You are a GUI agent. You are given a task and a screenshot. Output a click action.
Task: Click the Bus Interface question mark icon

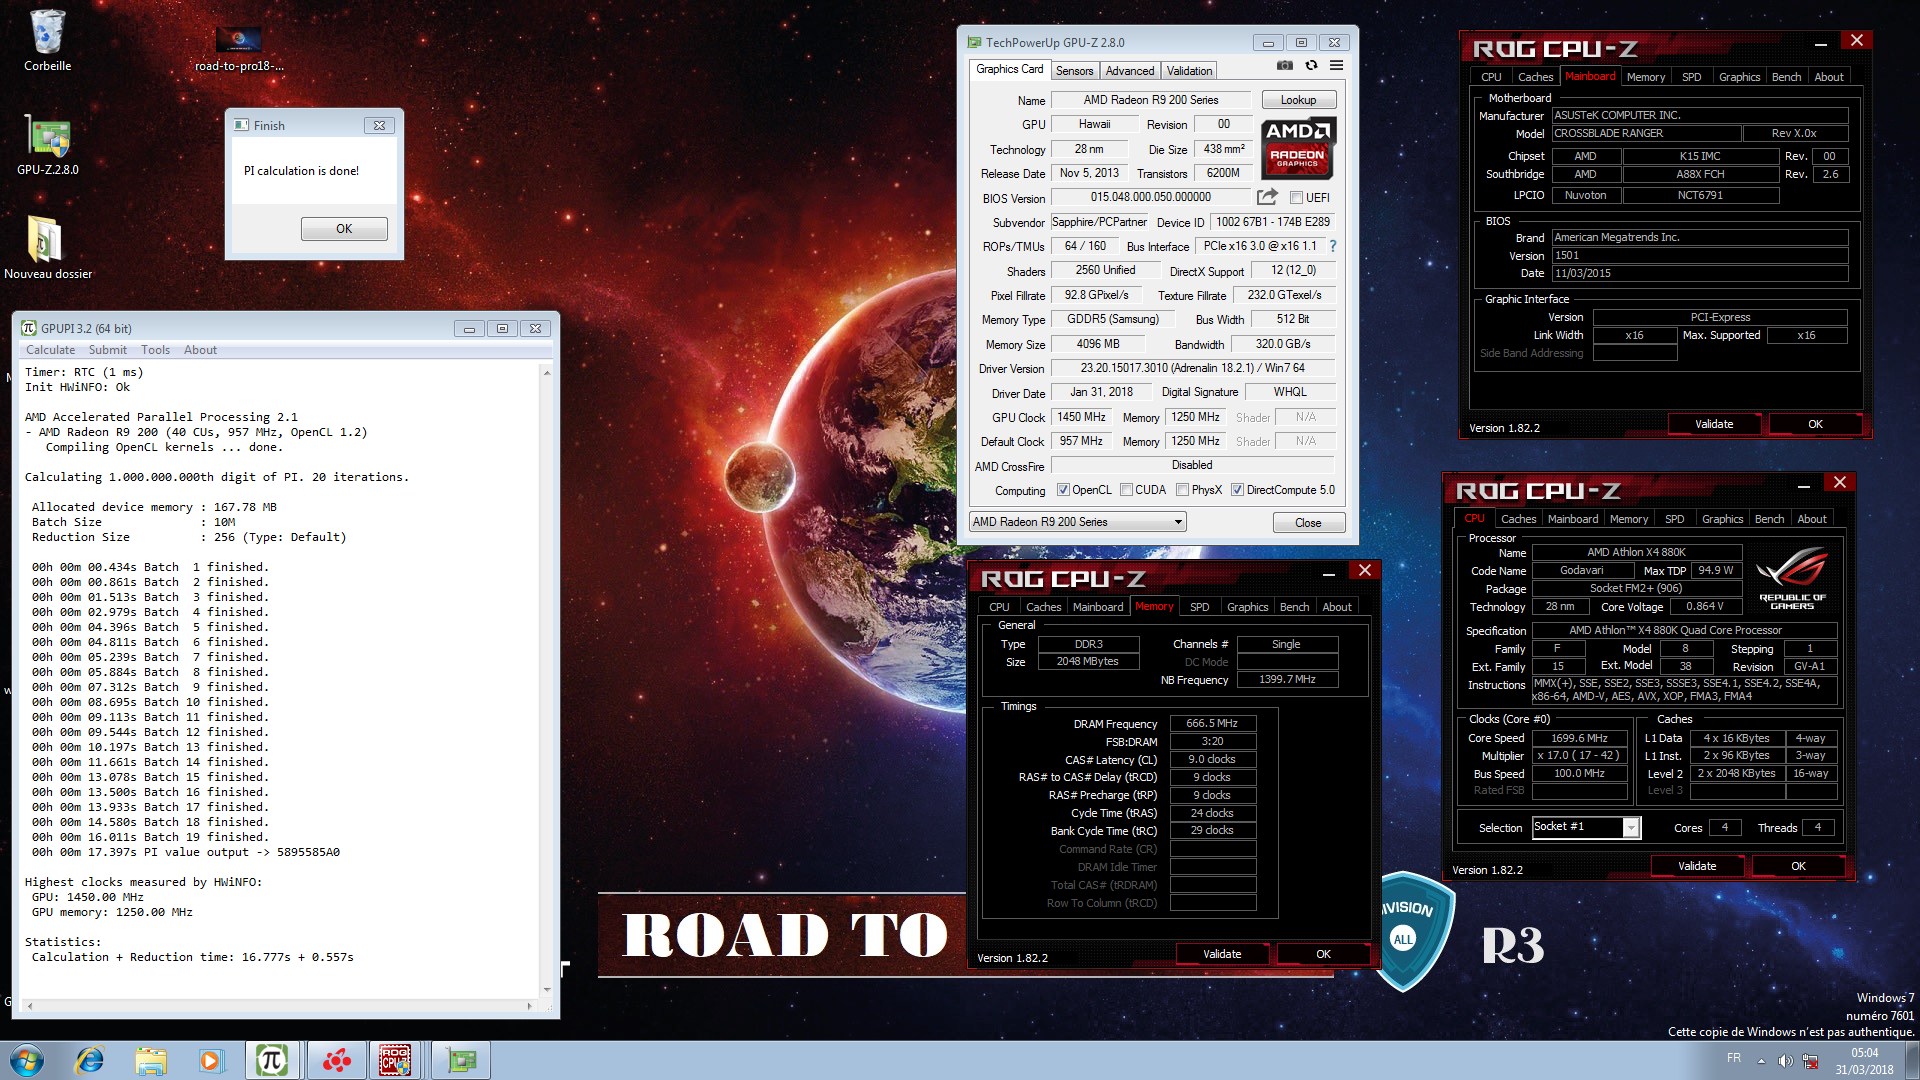pyautogui.click(x=1332, y=246)
